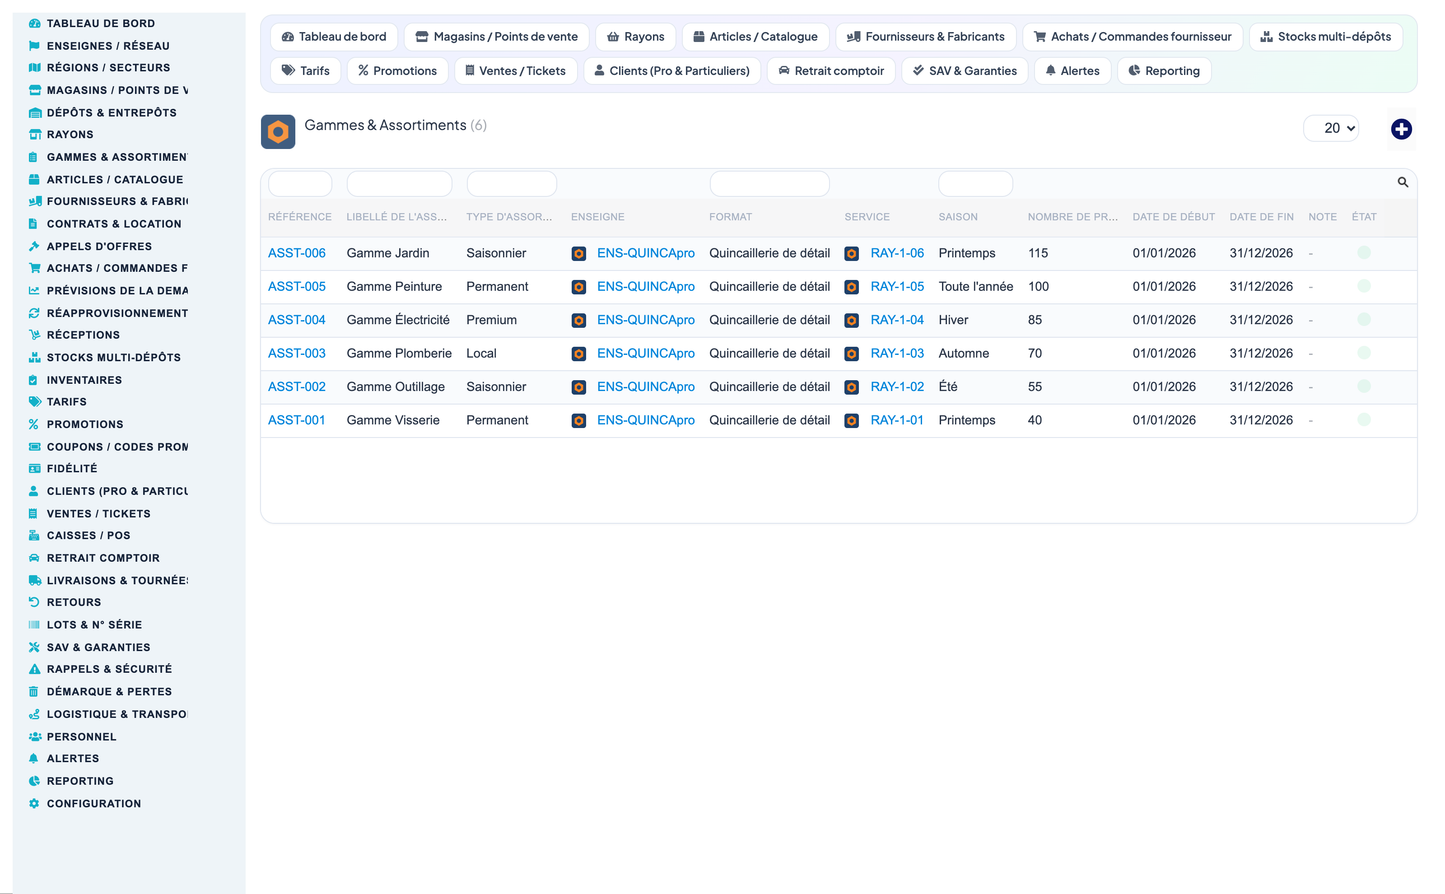Viewport: 1445px width, 894px height.
Task: Click the Appels d'offres gavel icon
Action: pos(34,246)
